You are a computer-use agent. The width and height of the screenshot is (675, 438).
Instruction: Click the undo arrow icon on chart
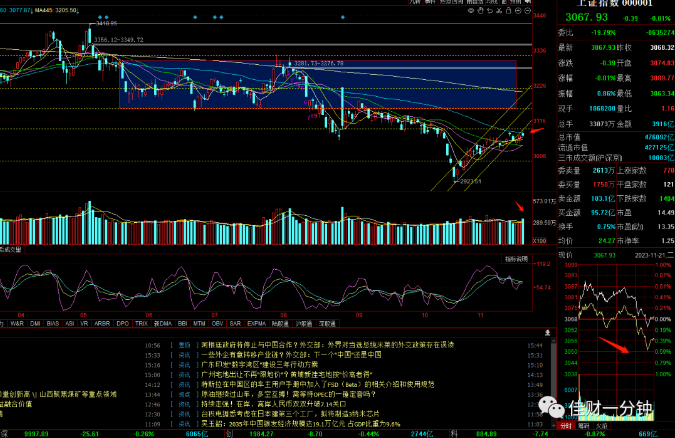click(x=490, y=11)
